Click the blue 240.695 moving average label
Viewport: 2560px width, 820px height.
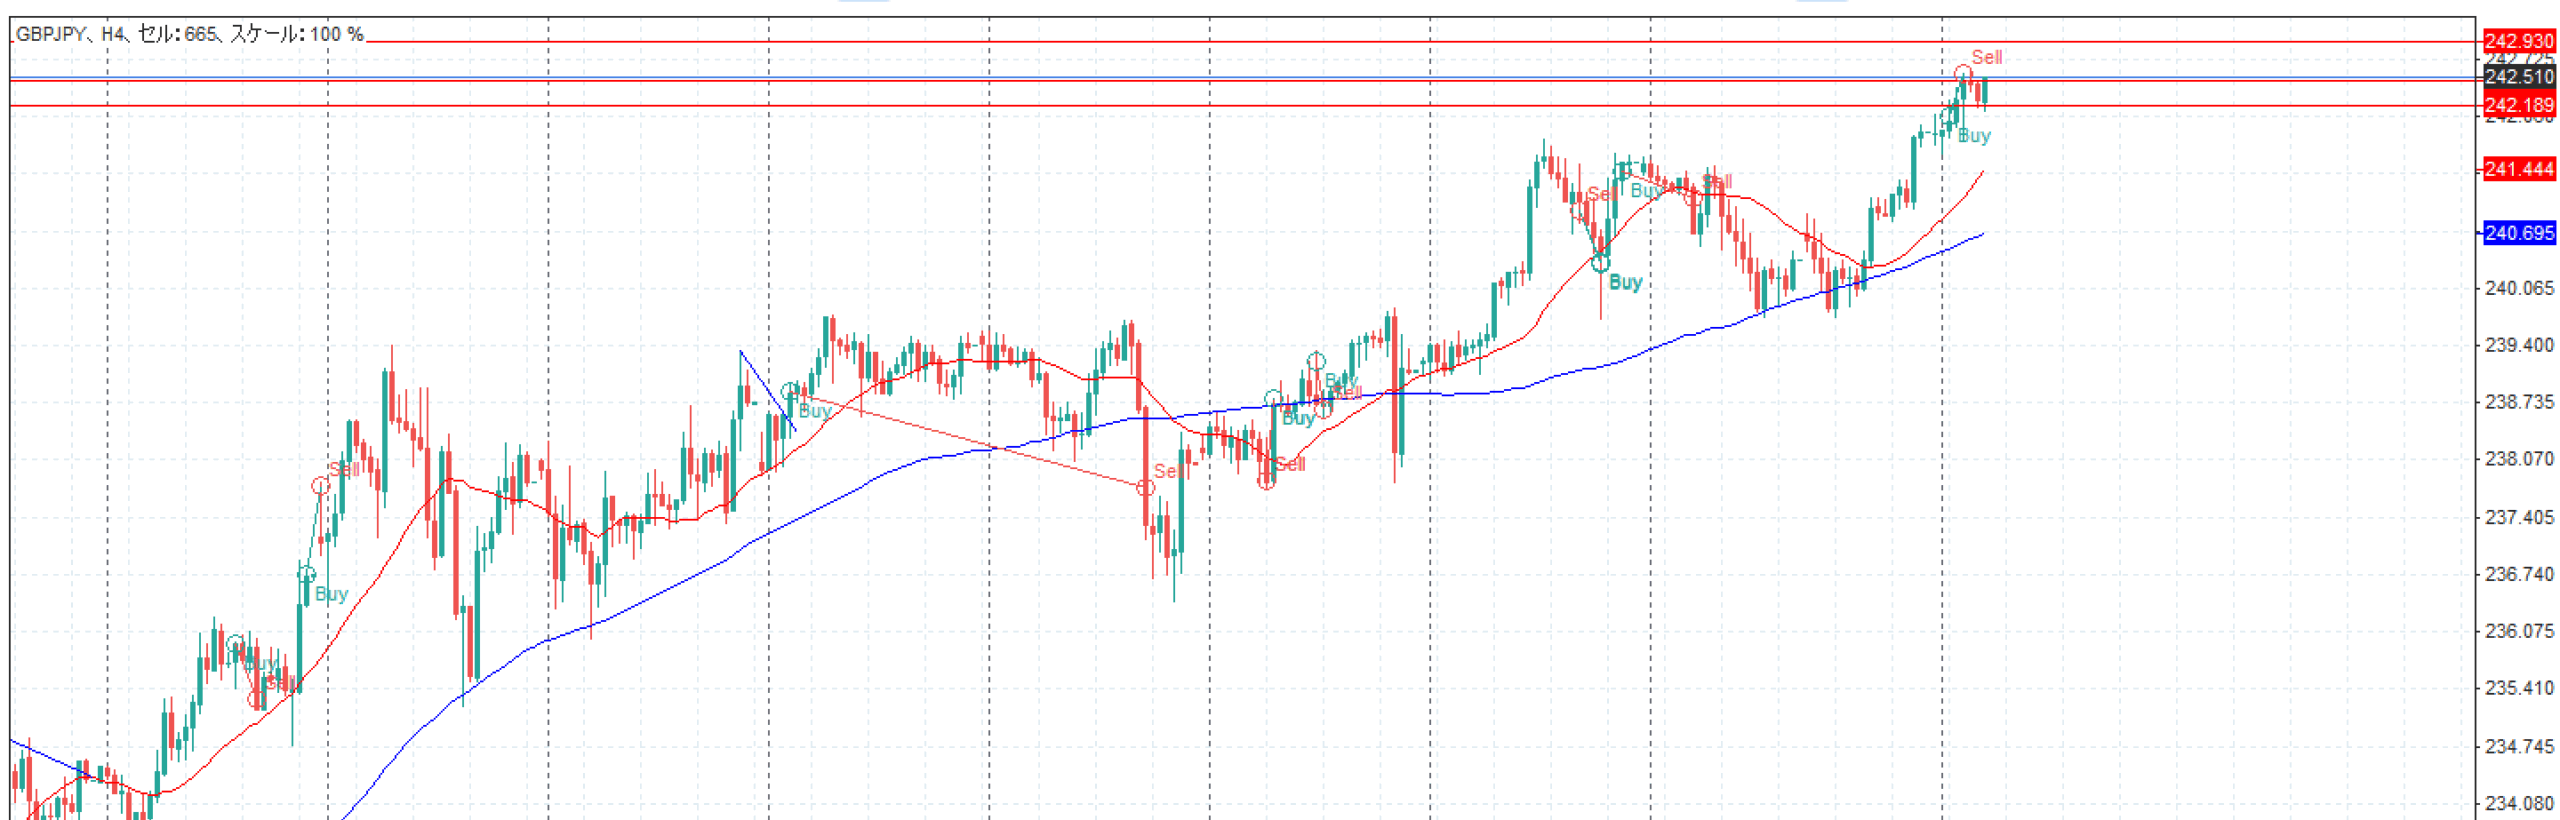(2518, 233)
